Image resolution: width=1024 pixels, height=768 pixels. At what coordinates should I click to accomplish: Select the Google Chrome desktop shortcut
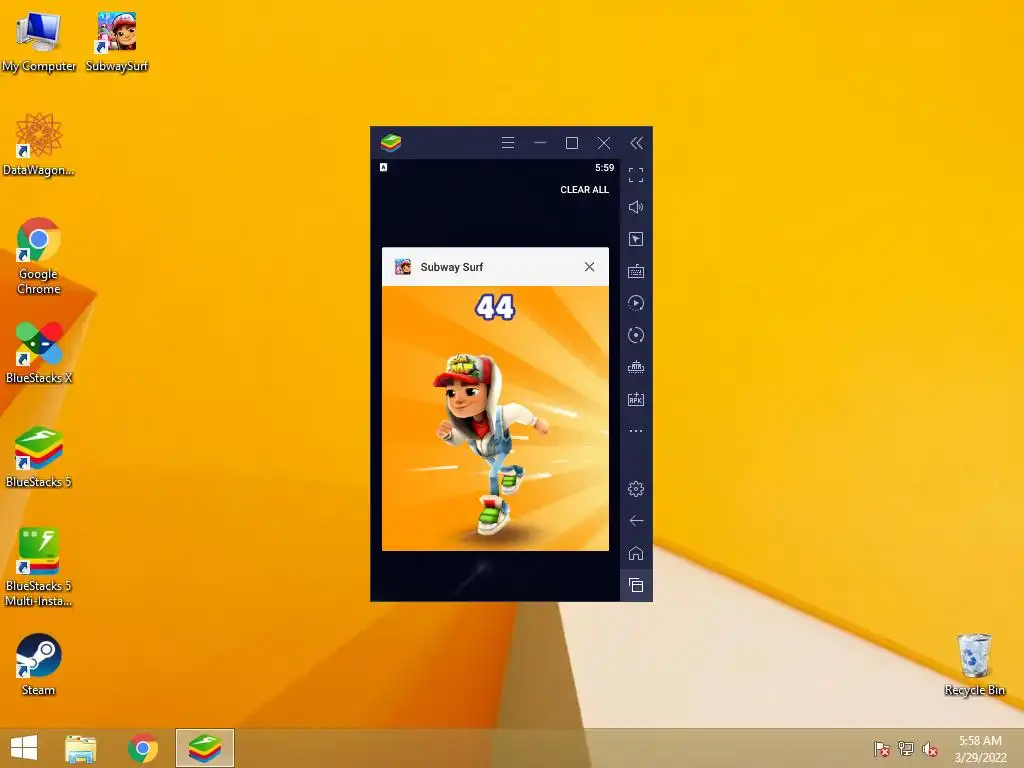point(39,256)
